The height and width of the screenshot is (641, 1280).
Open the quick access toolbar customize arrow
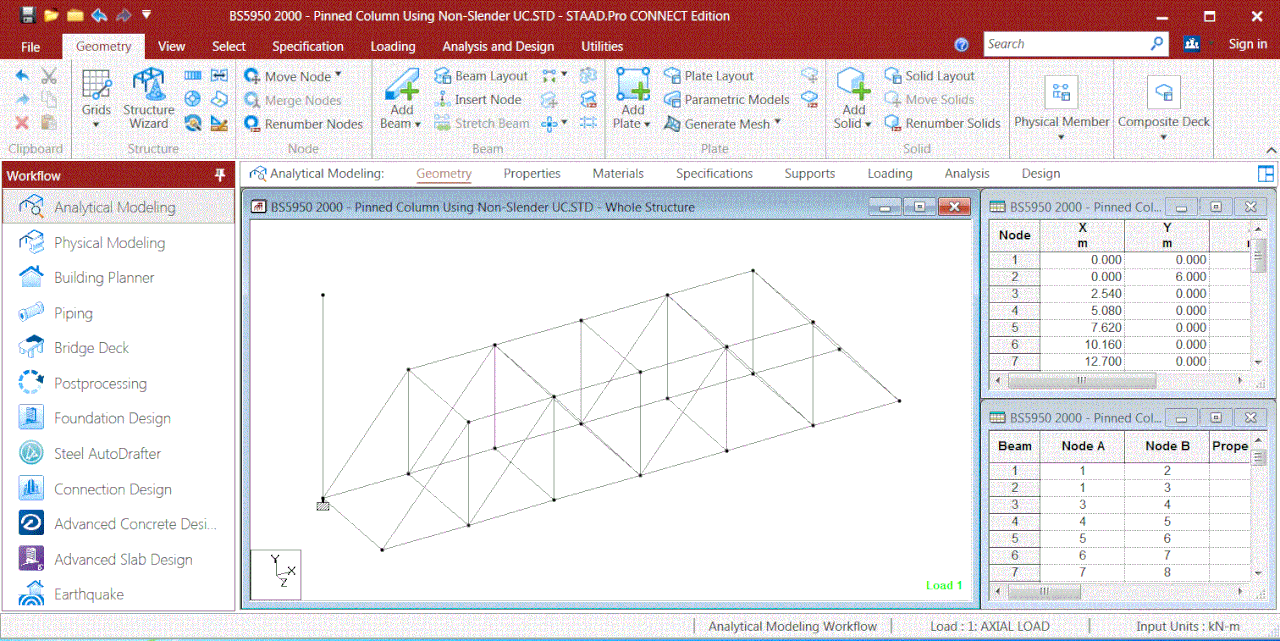147,15
